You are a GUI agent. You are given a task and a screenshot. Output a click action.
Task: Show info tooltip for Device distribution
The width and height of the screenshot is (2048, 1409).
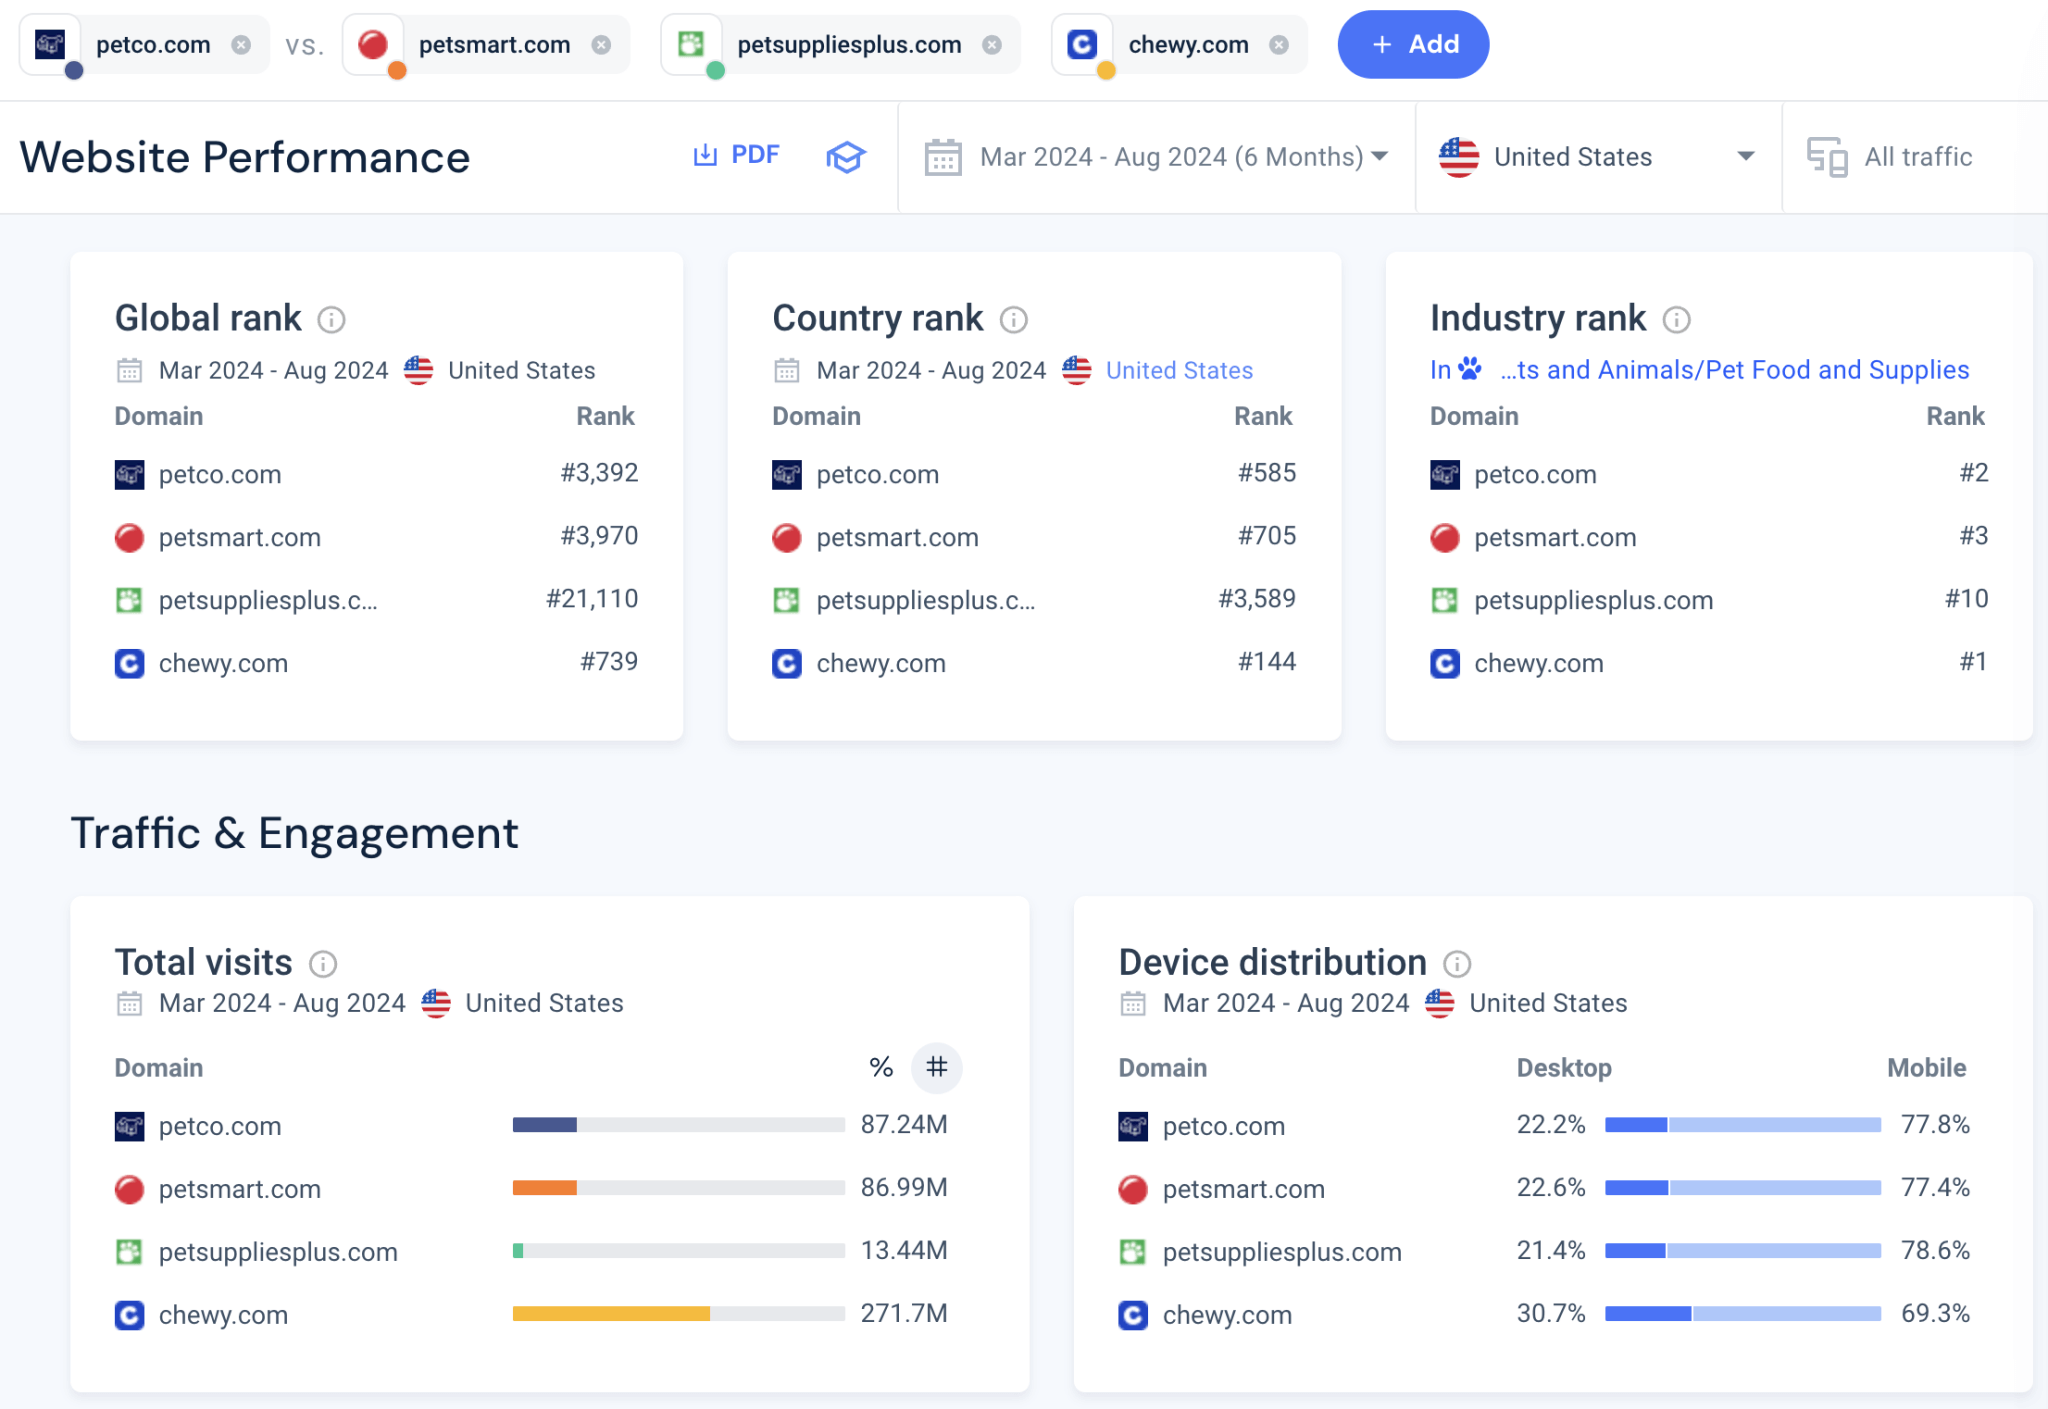pyautogui.click(x=1457, y=964)
